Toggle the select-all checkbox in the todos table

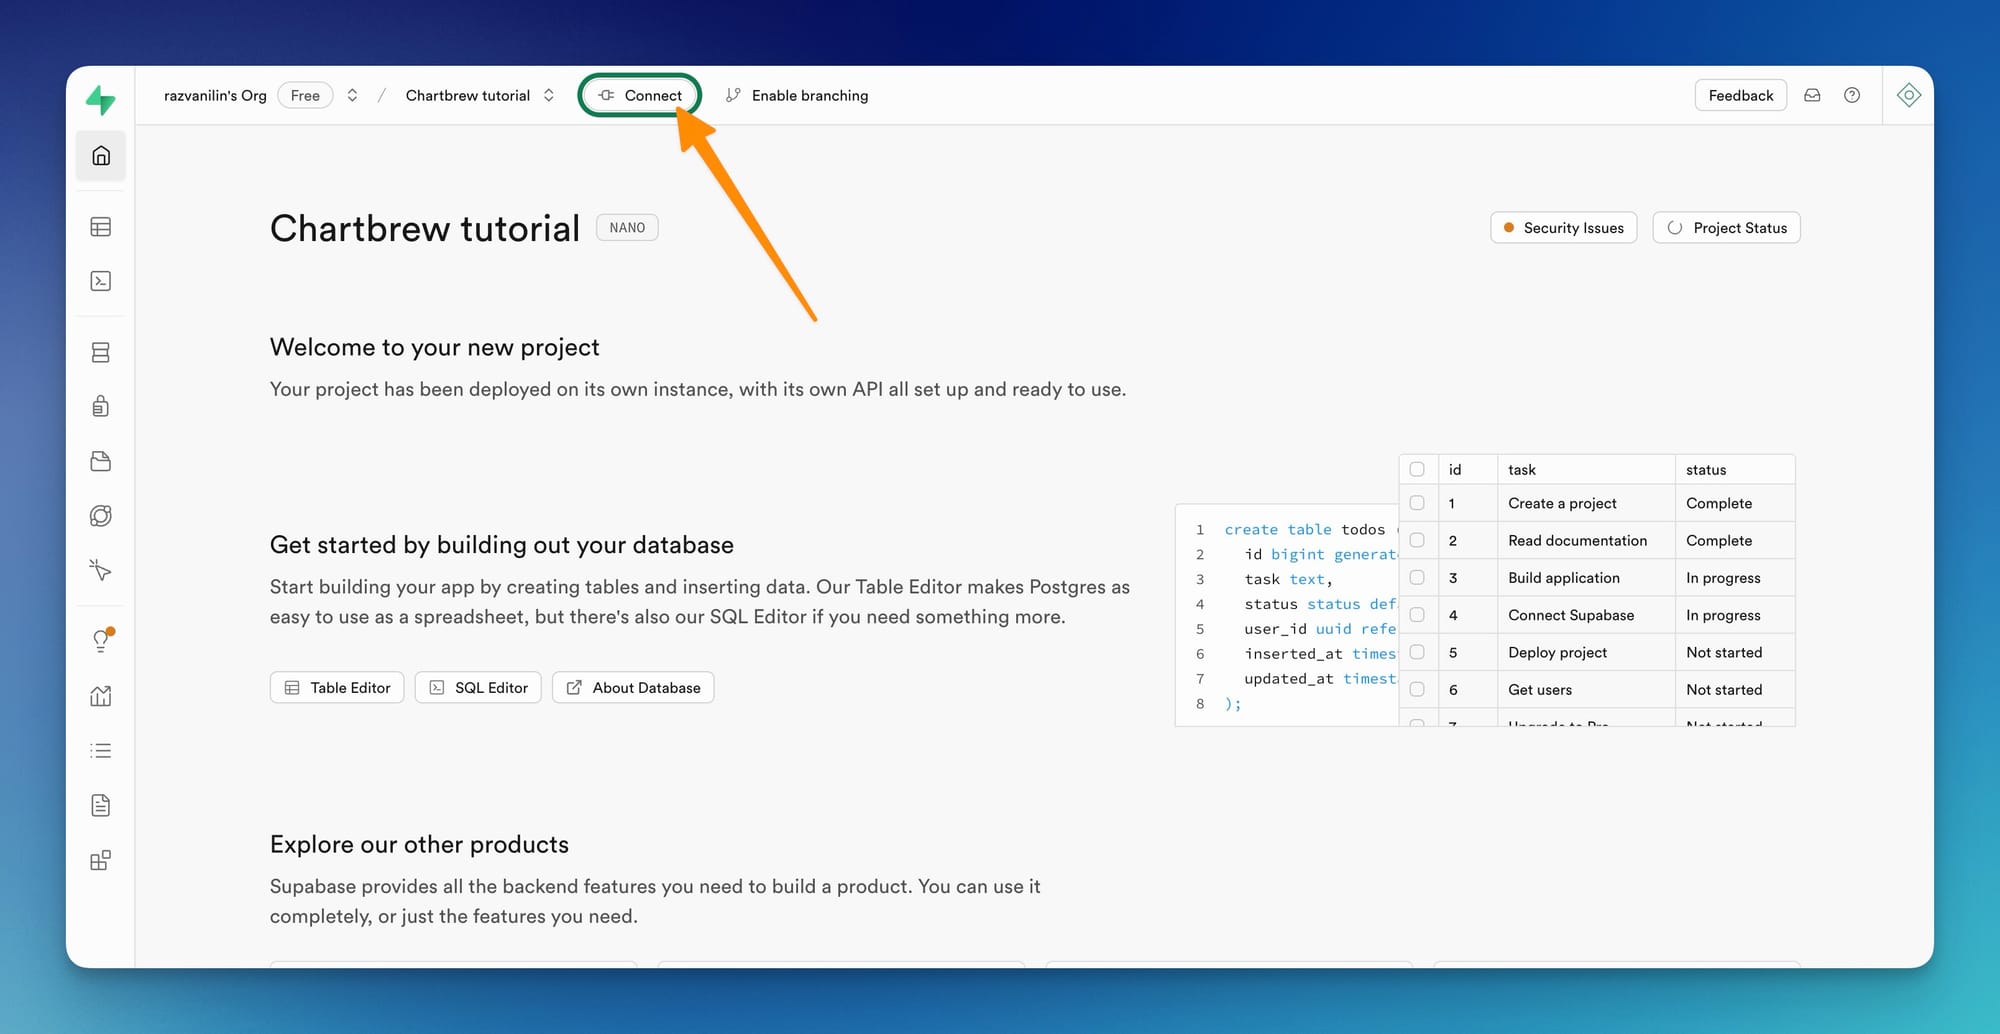pos(1417,468)
